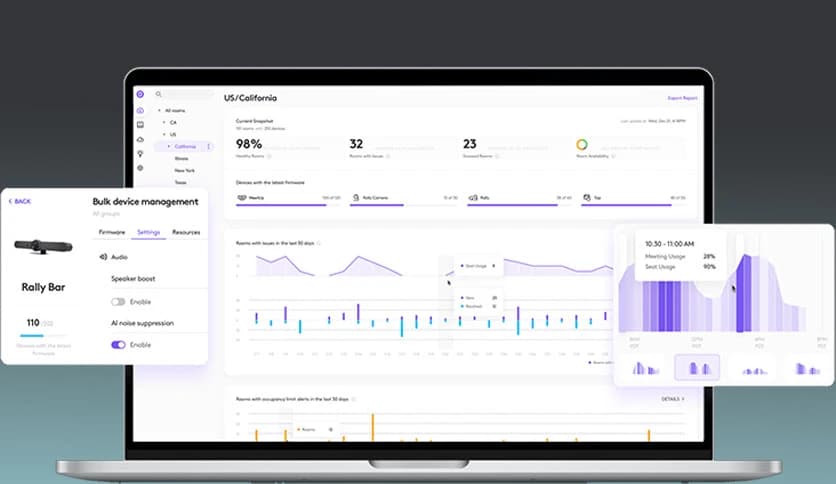This screenshot has height=484, width=836.
Task: Click the search magnifier icon in sidebar
Action: tap(159, 94)
